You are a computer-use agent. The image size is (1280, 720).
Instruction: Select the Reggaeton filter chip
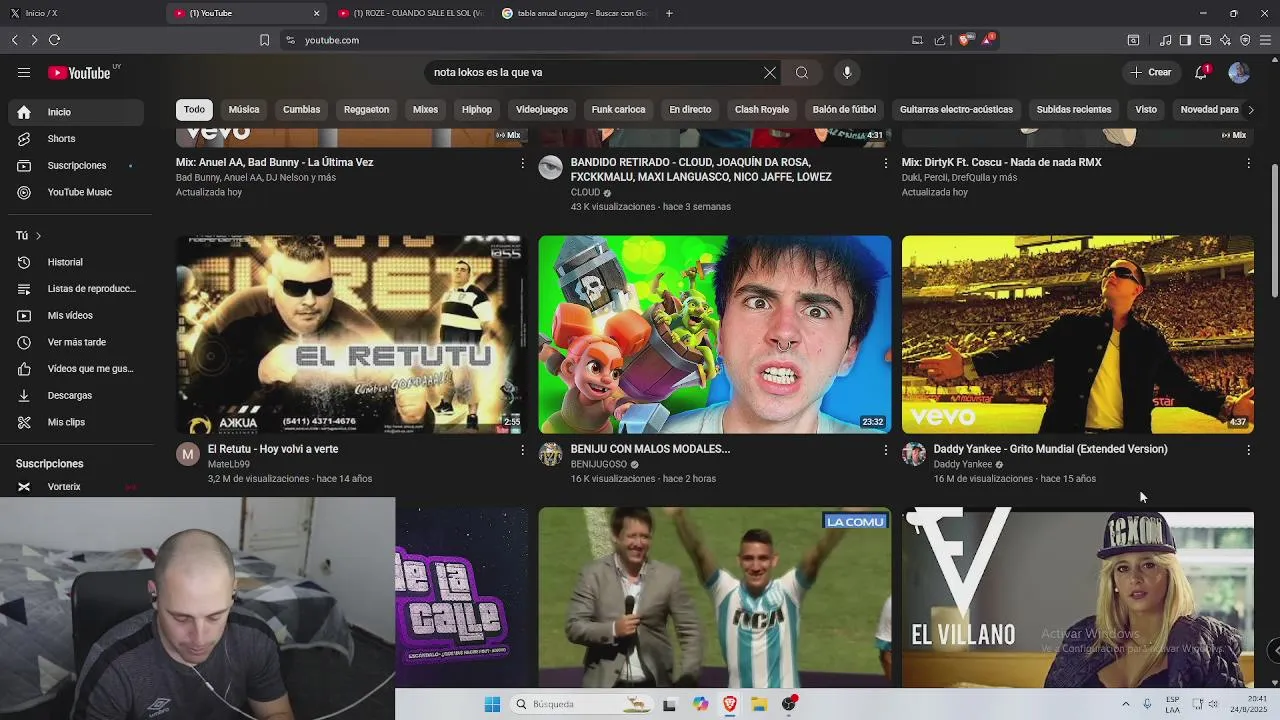click(366, 110)
